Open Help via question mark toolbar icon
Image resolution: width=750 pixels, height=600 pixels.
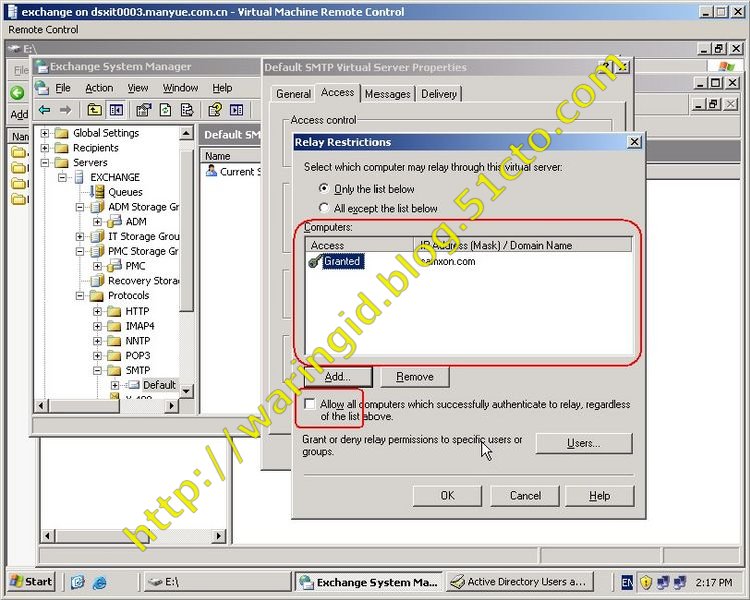[x=214, y=110]
